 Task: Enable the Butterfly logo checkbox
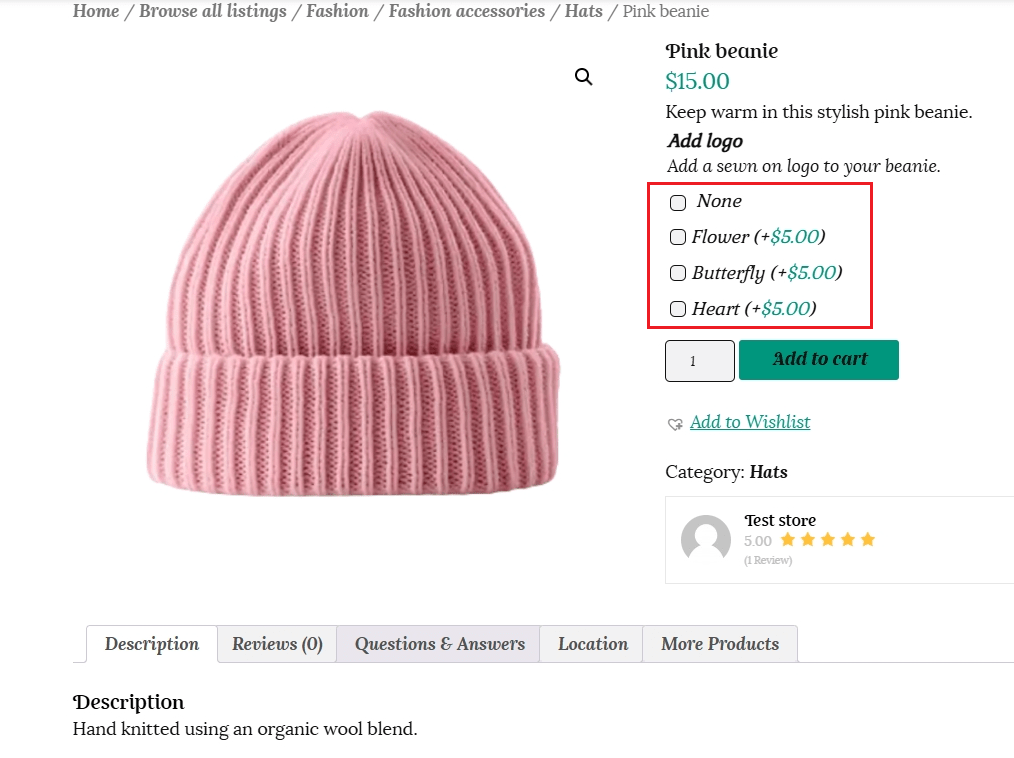point(678,273)
